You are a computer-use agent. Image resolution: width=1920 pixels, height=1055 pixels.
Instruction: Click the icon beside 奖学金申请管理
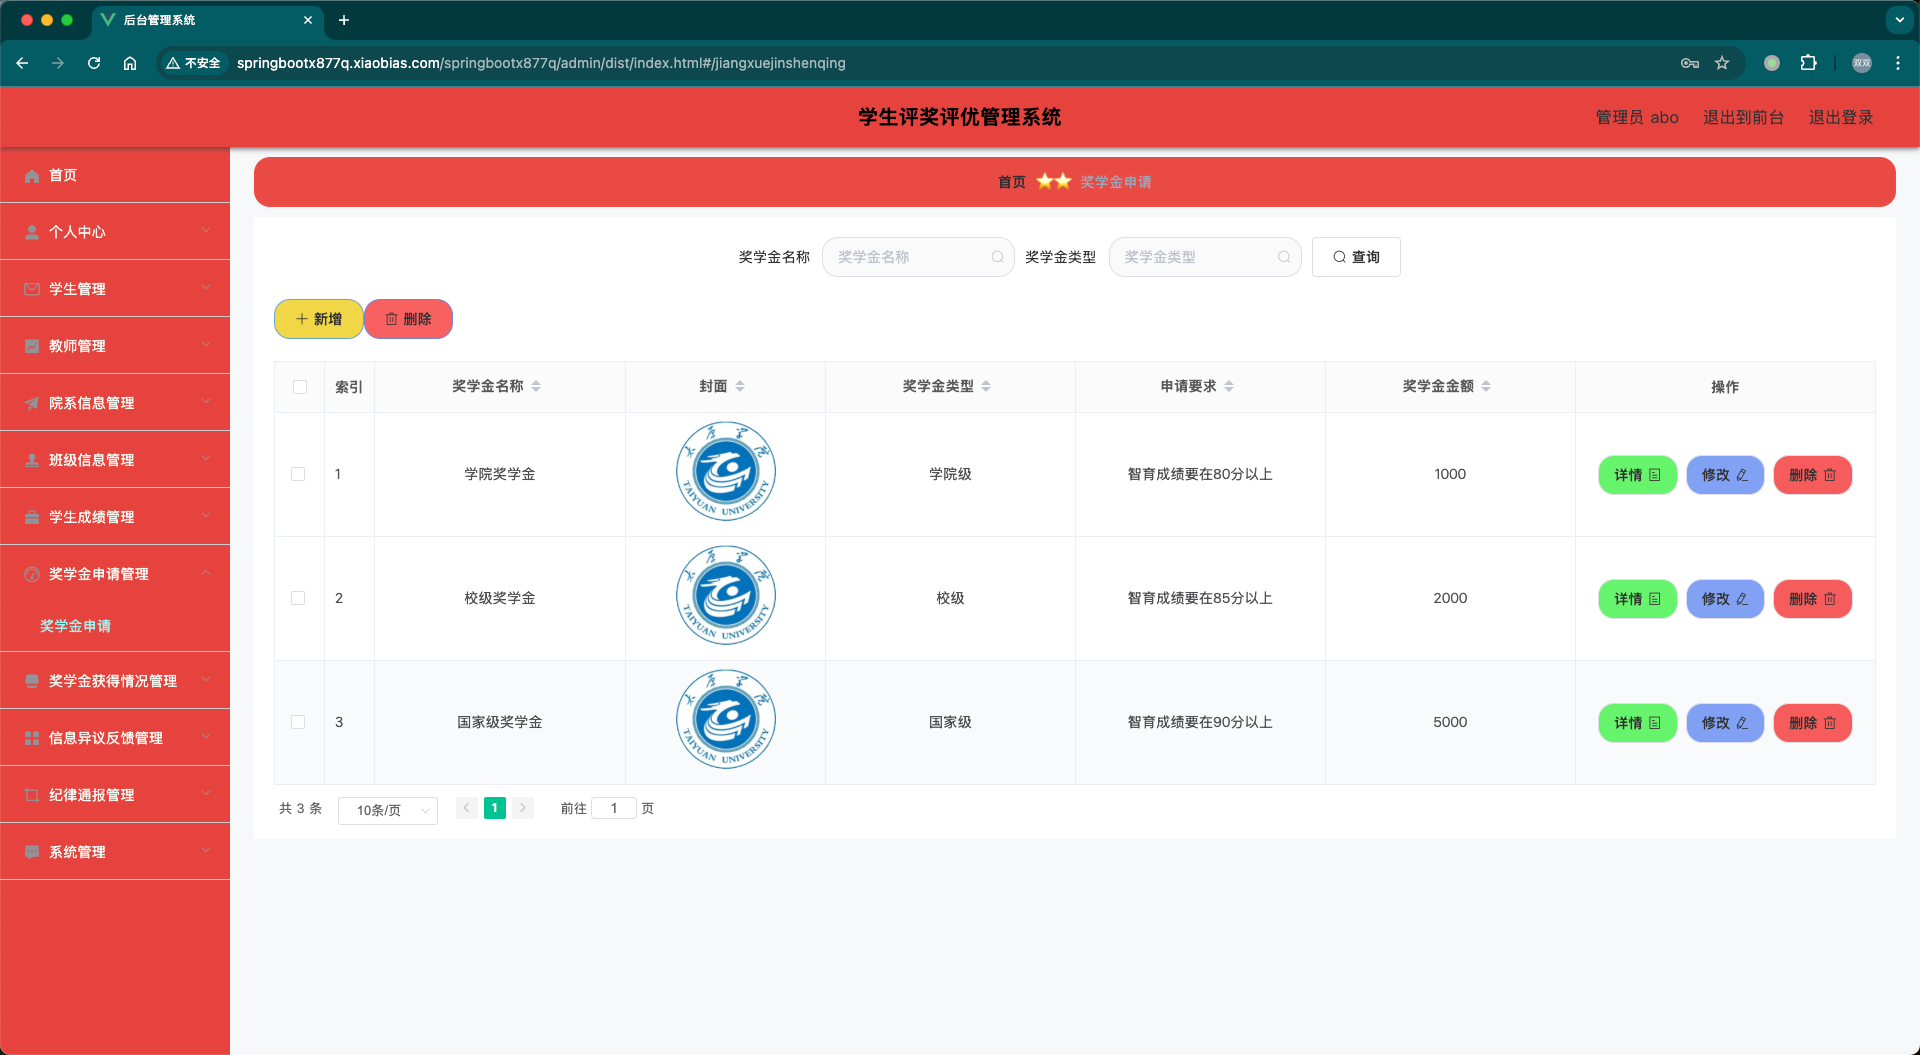pyautogui.click(x=32, y=574)
